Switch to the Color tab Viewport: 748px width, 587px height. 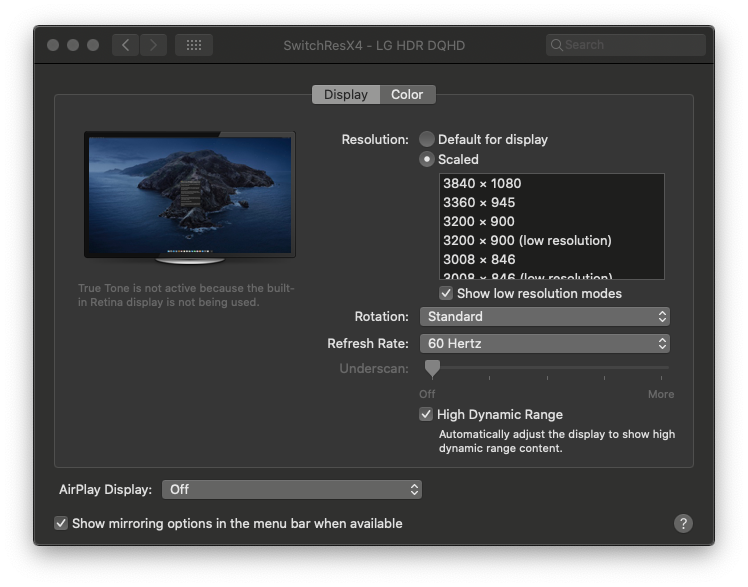407,94
